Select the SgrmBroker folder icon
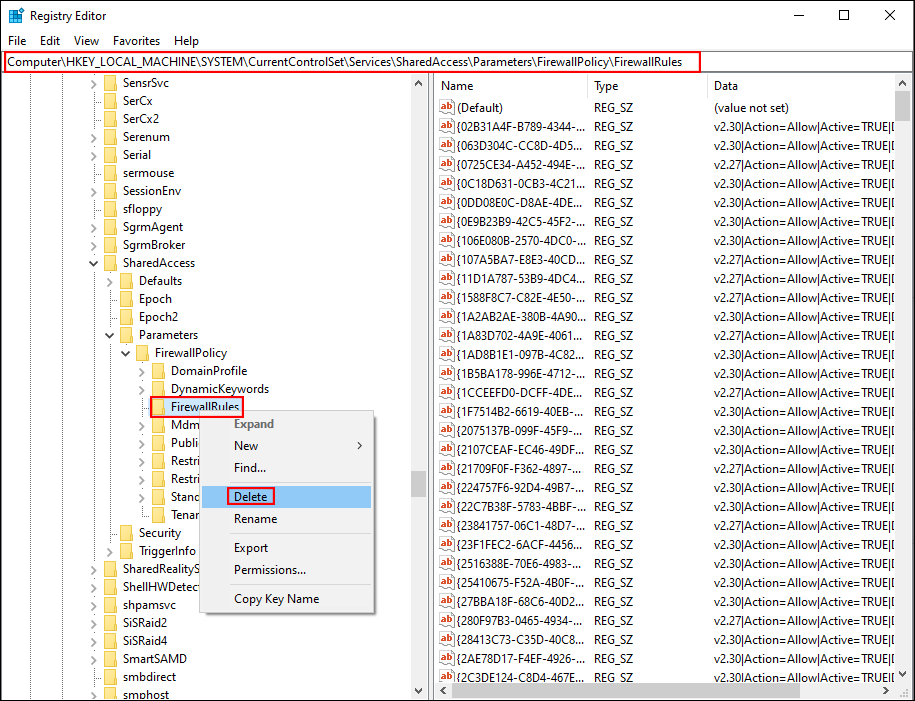The height and width of the screenshot is (701, 915). point(110,245)
